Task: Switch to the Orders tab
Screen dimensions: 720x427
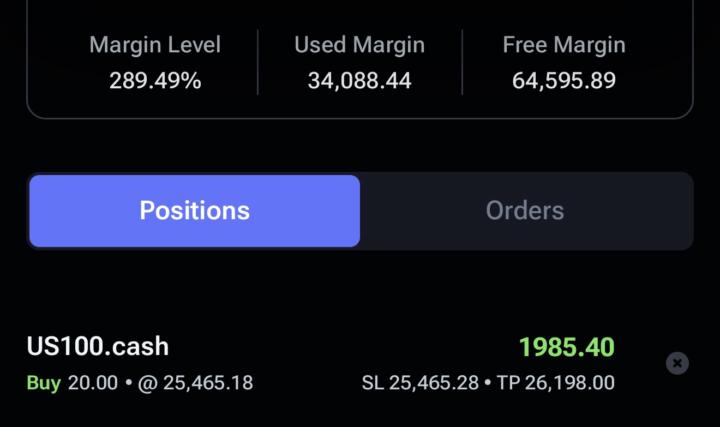Action: pos(525,211)
